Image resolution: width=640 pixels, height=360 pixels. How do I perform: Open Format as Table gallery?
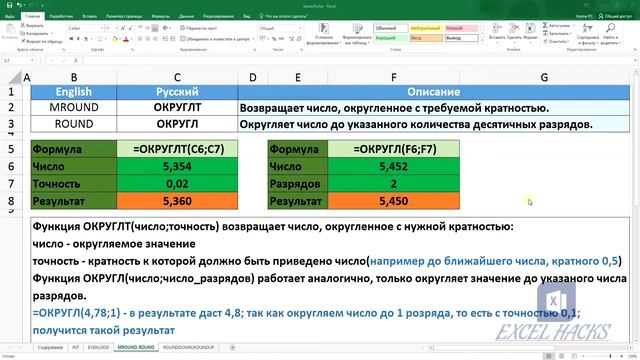(x=357, y=34)
